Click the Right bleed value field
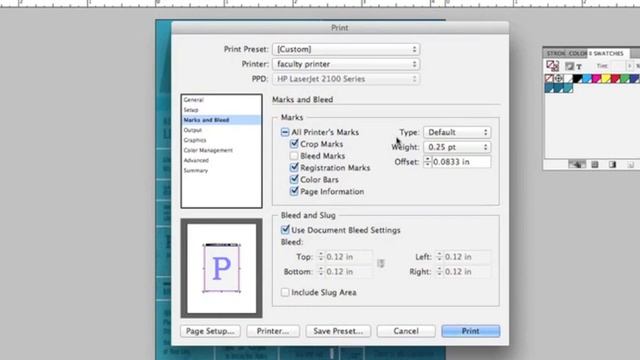Viewport: 640px width, 360px height. (467, 271)
